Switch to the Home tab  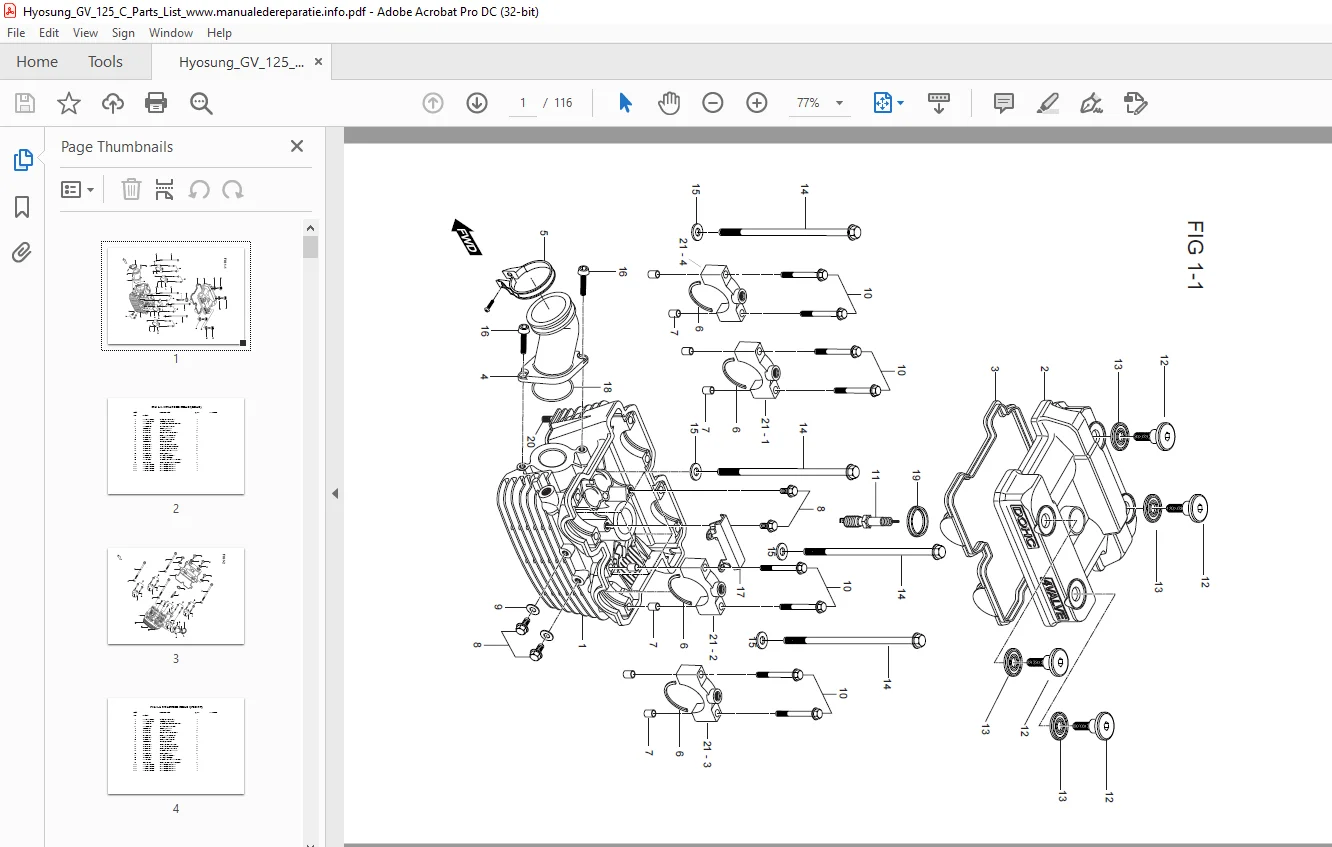coord(37,62)
